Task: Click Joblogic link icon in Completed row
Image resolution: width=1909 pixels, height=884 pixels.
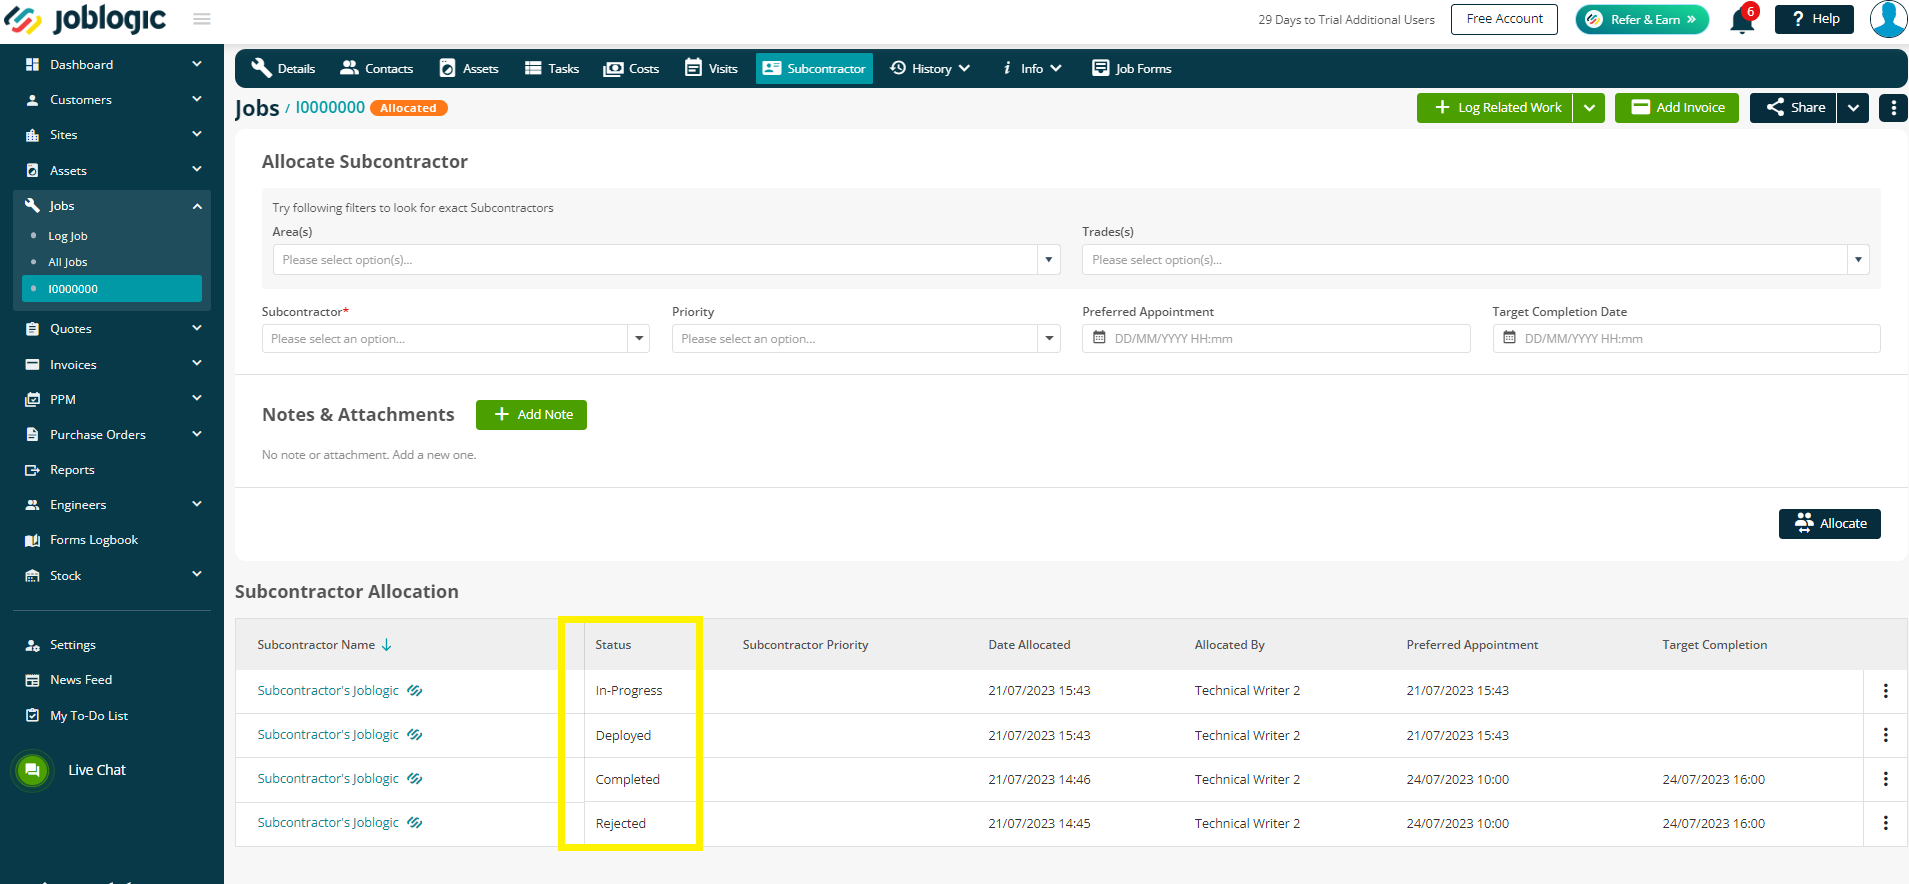Action: pyautogui.click(x=415, y=779)
